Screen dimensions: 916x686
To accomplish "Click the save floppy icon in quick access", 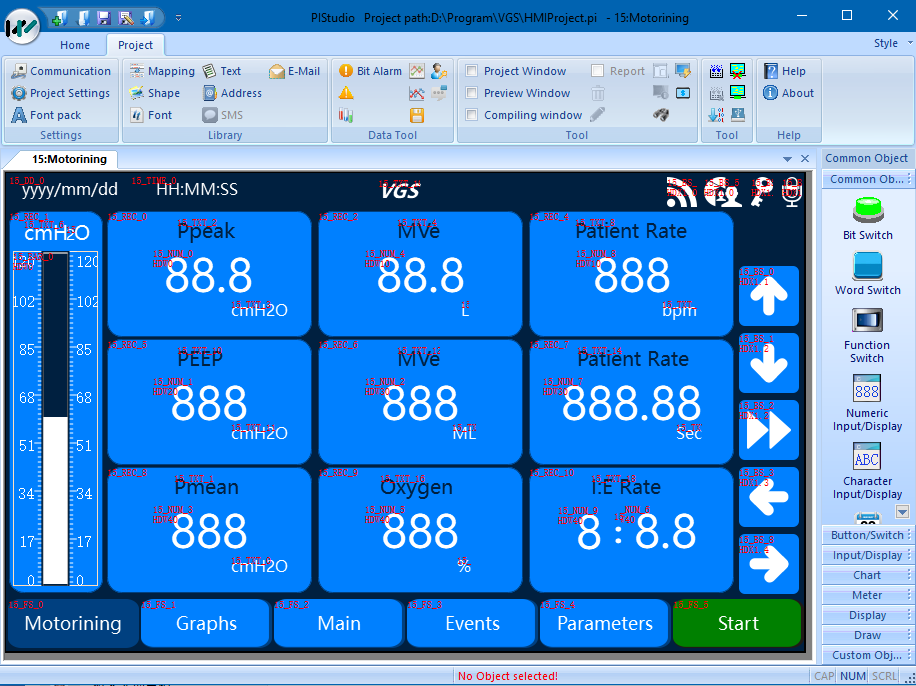I will coord(104,19).
